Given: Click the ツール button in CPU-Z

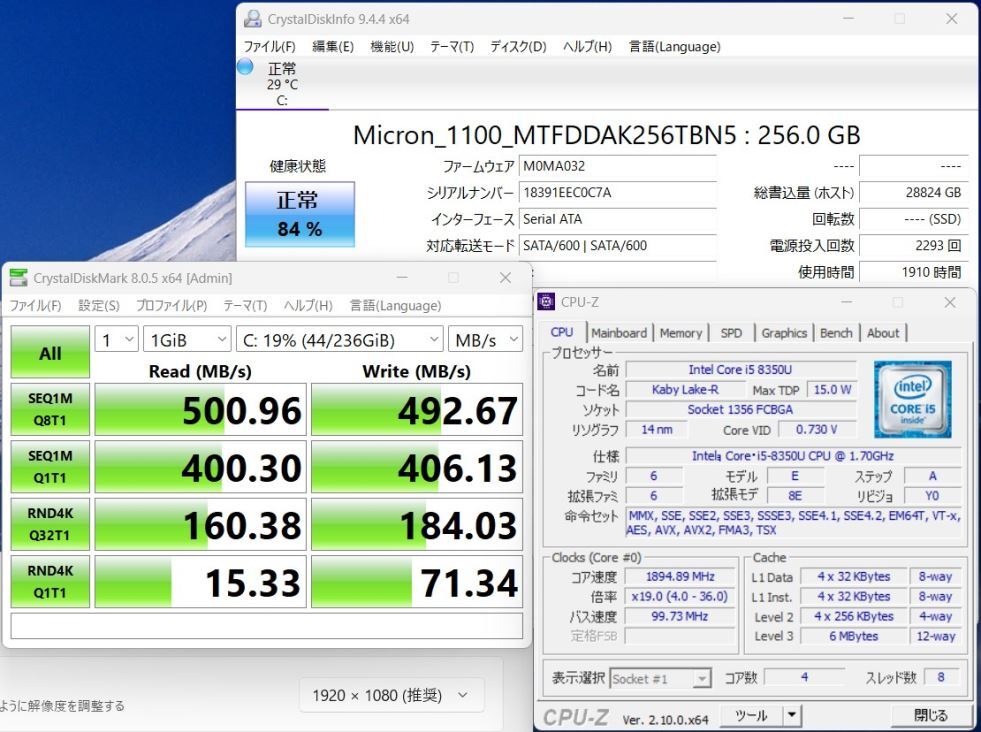Looking at the screenshot, I should point(751,714).
